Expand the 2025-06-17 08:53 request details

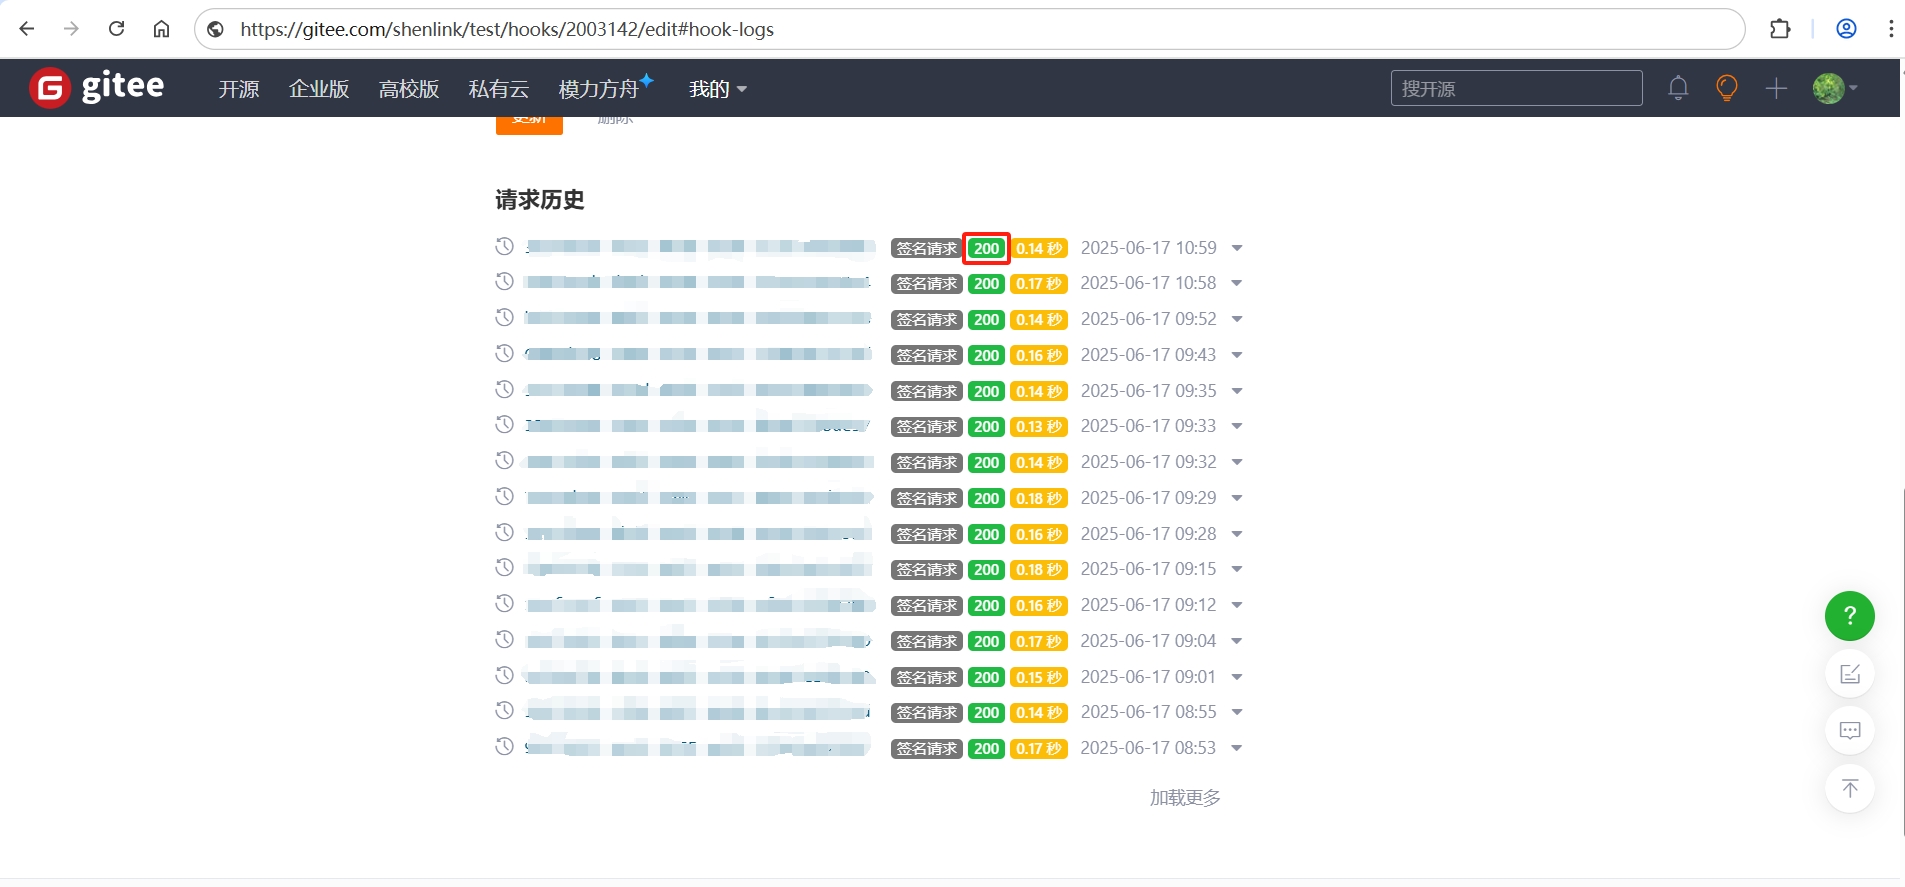pos(1237,749)
